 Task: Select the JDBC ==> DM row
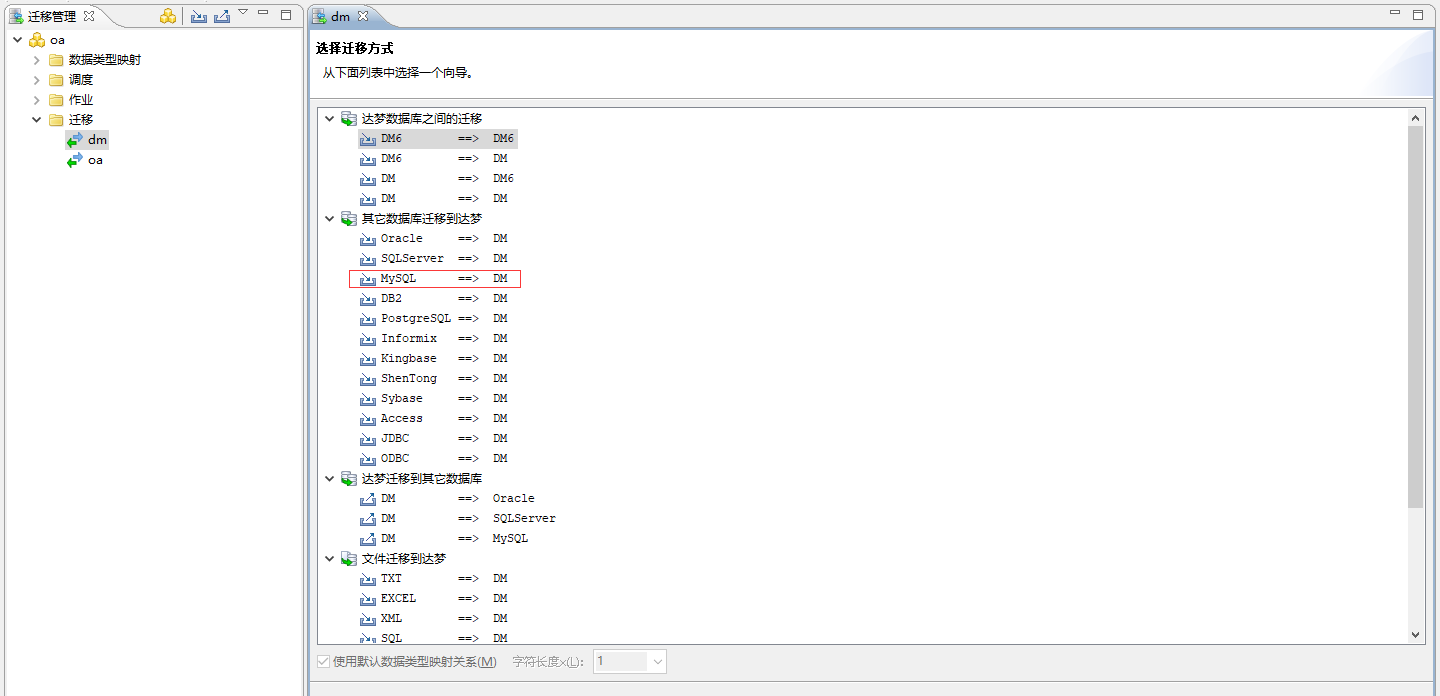(435, 438)
